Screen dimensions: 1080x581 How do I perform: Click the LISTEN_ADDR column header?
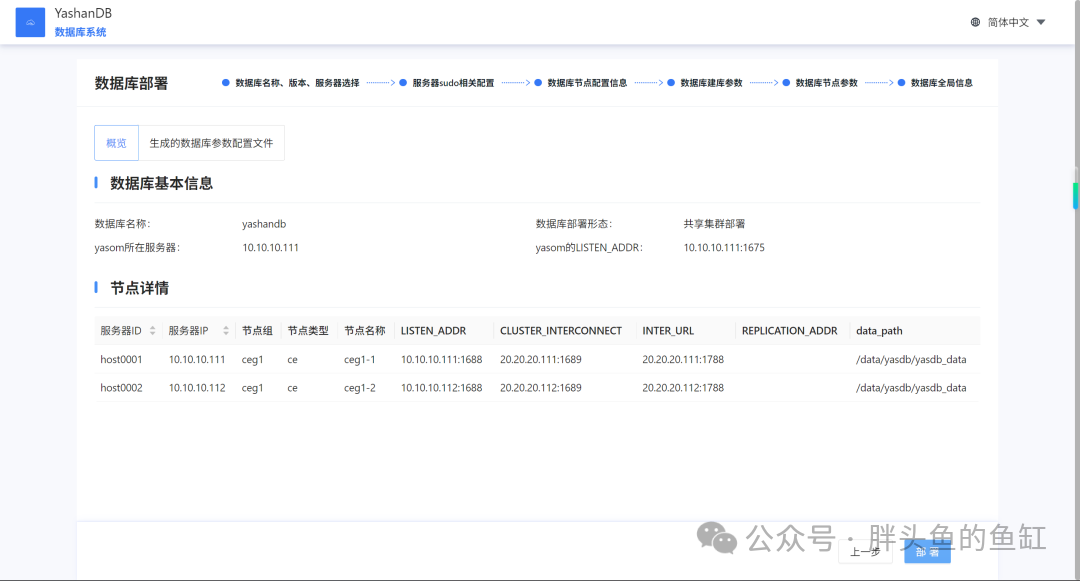(x=433, y=330)
